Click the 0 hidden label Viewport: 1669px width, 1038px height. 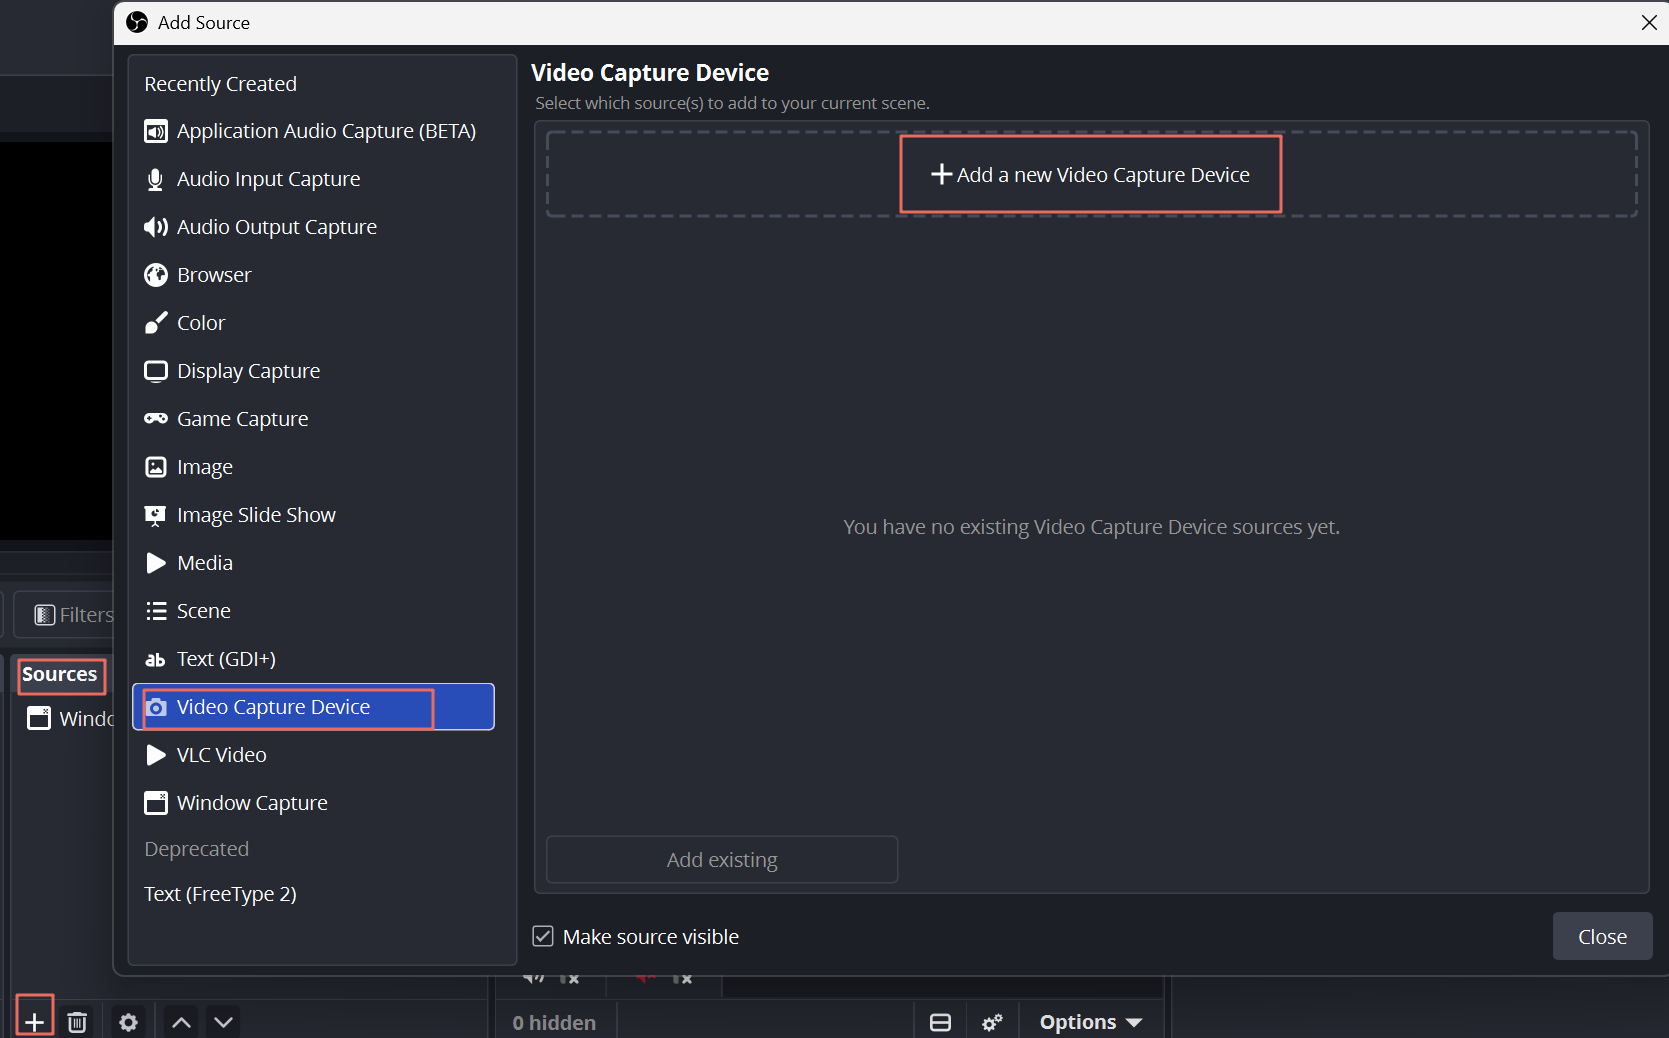tap(554, 1022)
